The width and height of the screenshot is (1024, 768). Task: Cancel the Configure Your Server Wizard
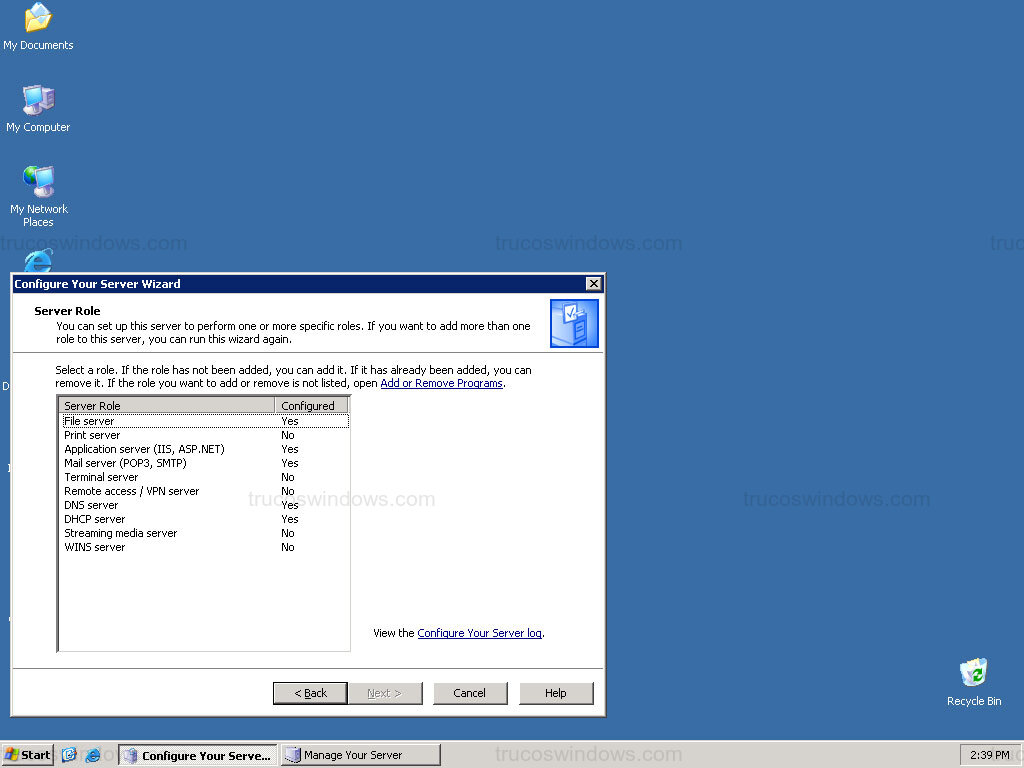469,693
